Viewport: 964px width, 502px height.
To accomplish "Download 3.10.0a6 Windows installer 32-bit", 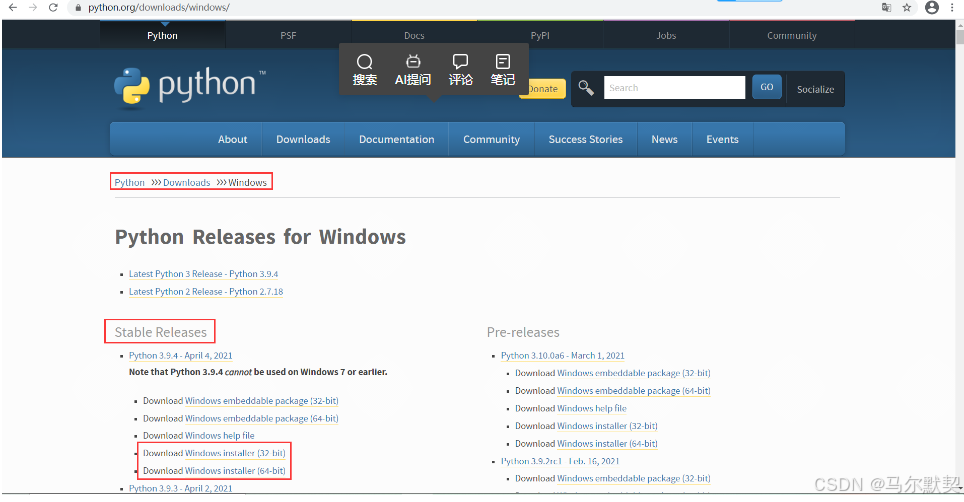I will [607, 426].
